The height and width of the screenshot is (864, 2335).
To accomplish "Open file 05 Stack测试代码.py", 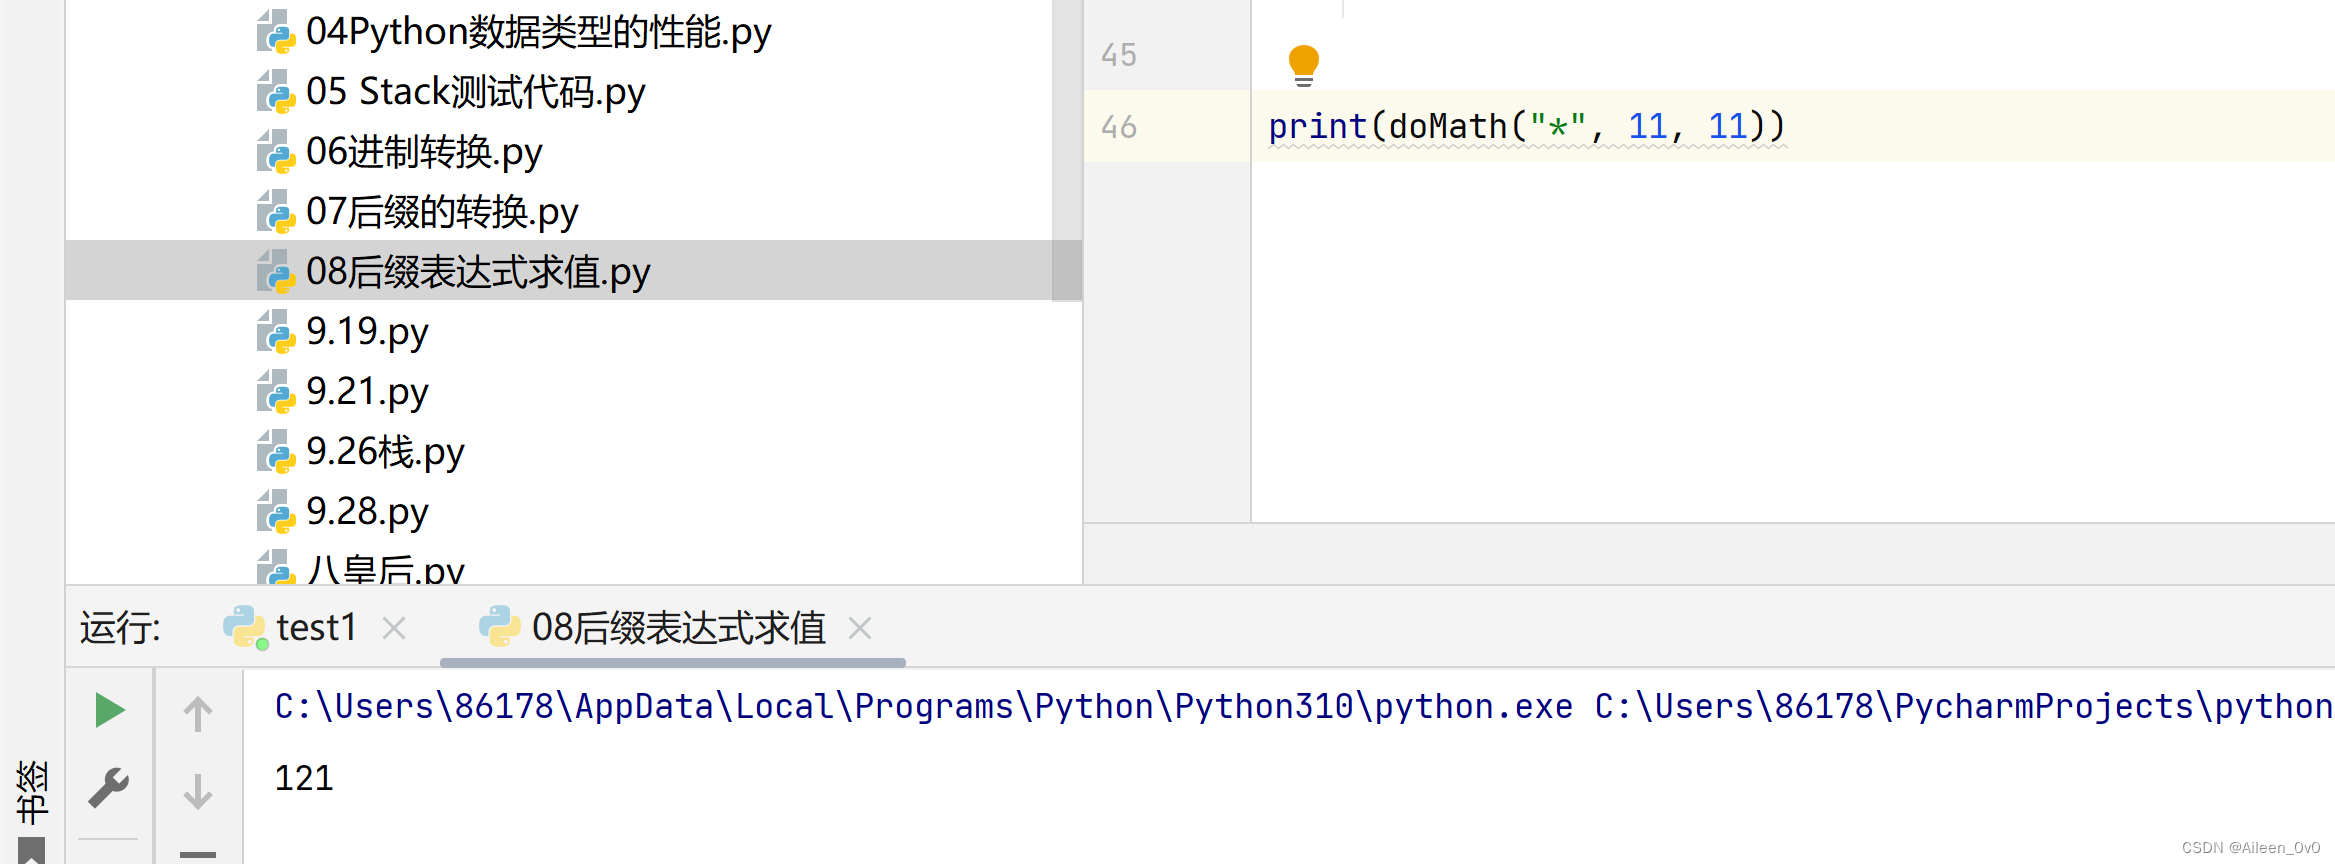I will tap(475, 92).
